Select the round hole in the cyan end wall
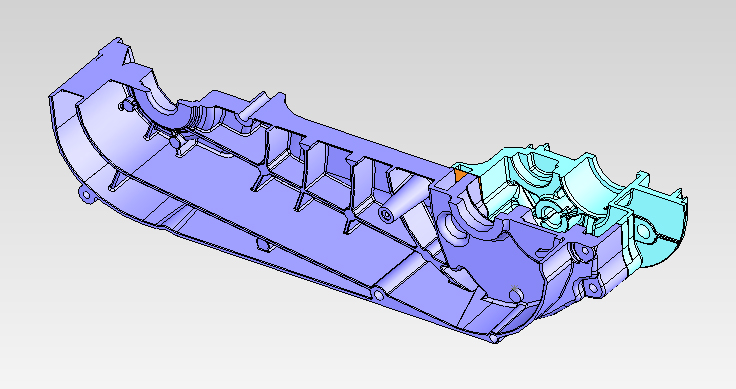This screenshot has height=389, width=736. [x=644, y=232]
